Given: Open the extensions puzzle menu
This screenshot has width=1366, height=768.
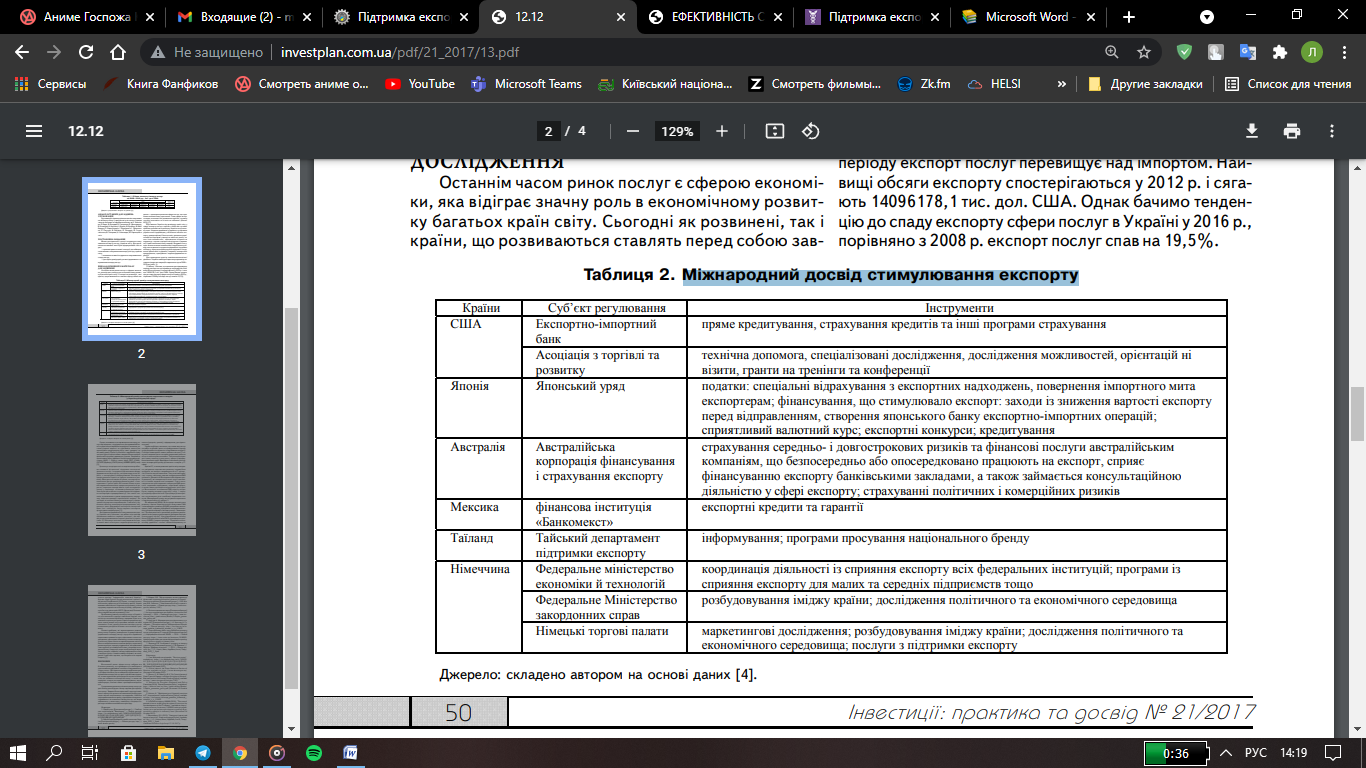Looking at the screenshot, I should [1279, 52].
